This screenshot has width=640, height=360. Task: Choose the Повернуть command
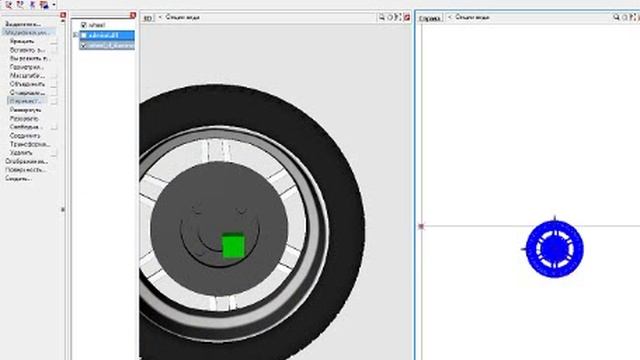(x=25, y=110)
